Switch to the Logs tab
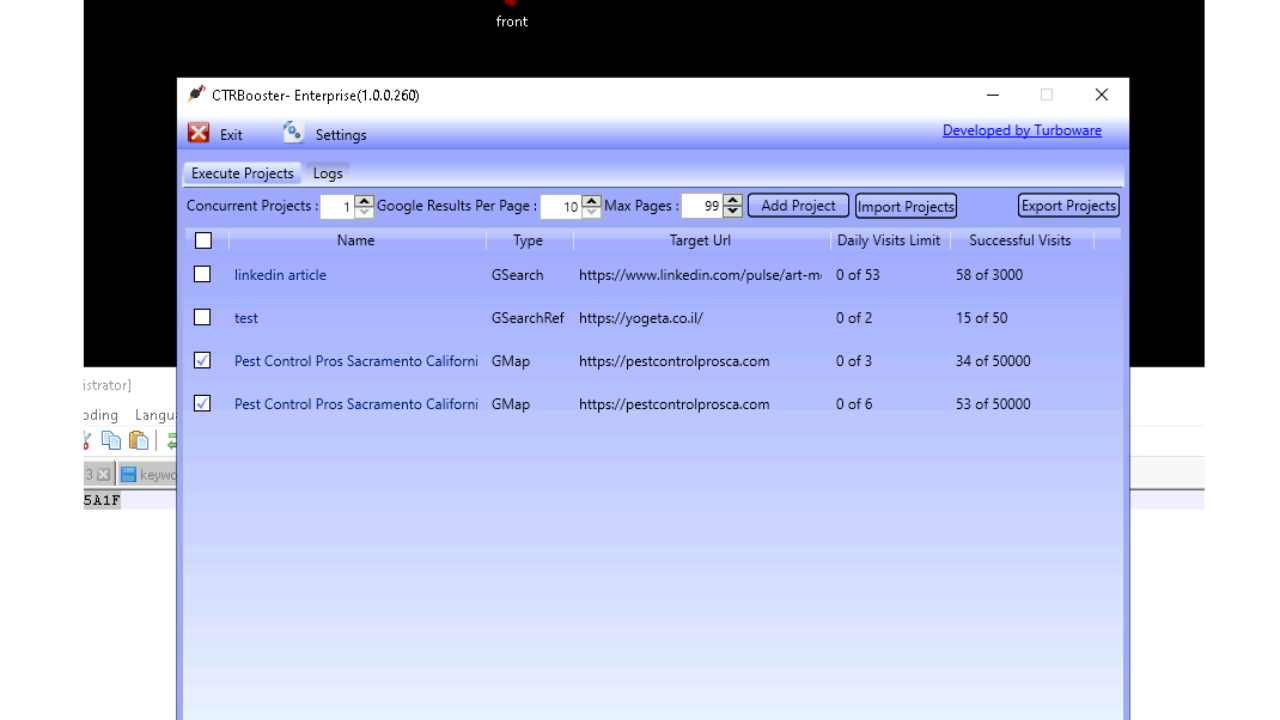Image resolution: width=1280 pixels, height=720 pixels. (328, 172)
